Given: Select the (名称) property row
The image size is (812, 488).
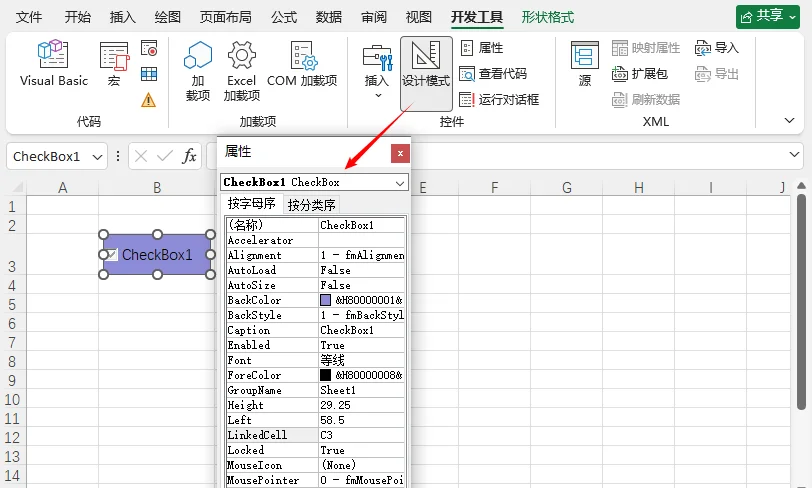Looking at the screenshot, I should click(315, 225).
